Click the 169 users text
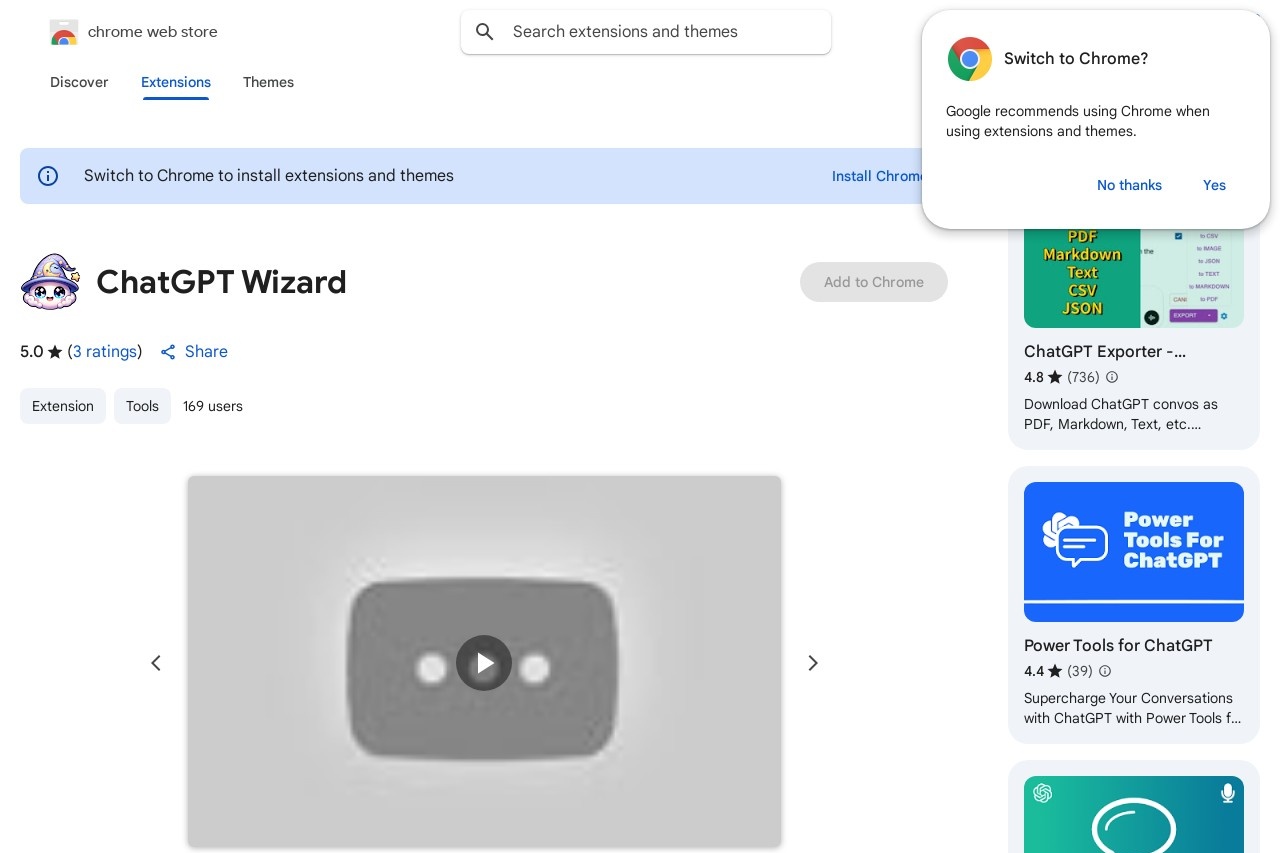1280x853 pixels. [213, 406]
